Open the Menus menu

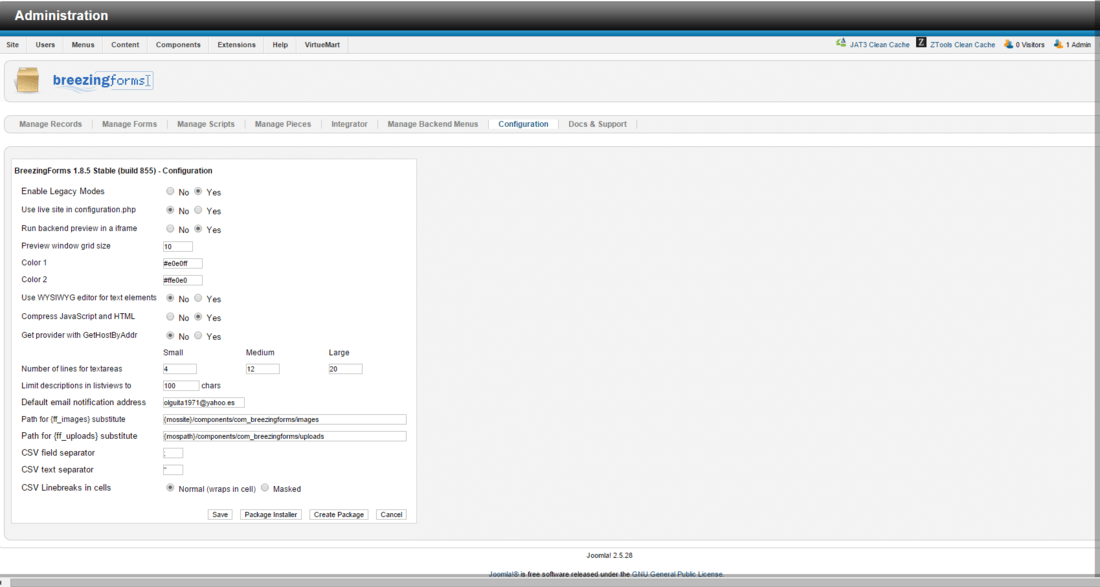[83, 45]
